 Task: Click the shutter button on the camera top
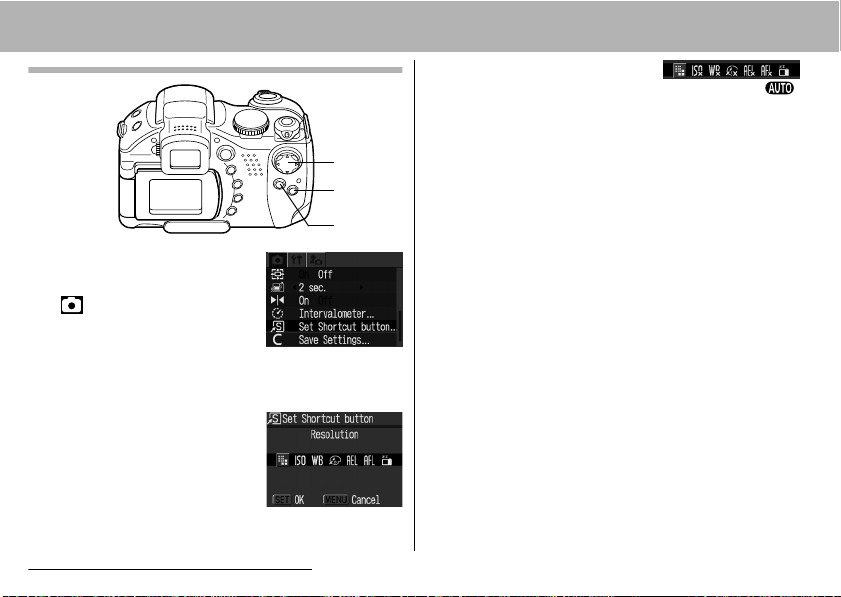[267, 97]
